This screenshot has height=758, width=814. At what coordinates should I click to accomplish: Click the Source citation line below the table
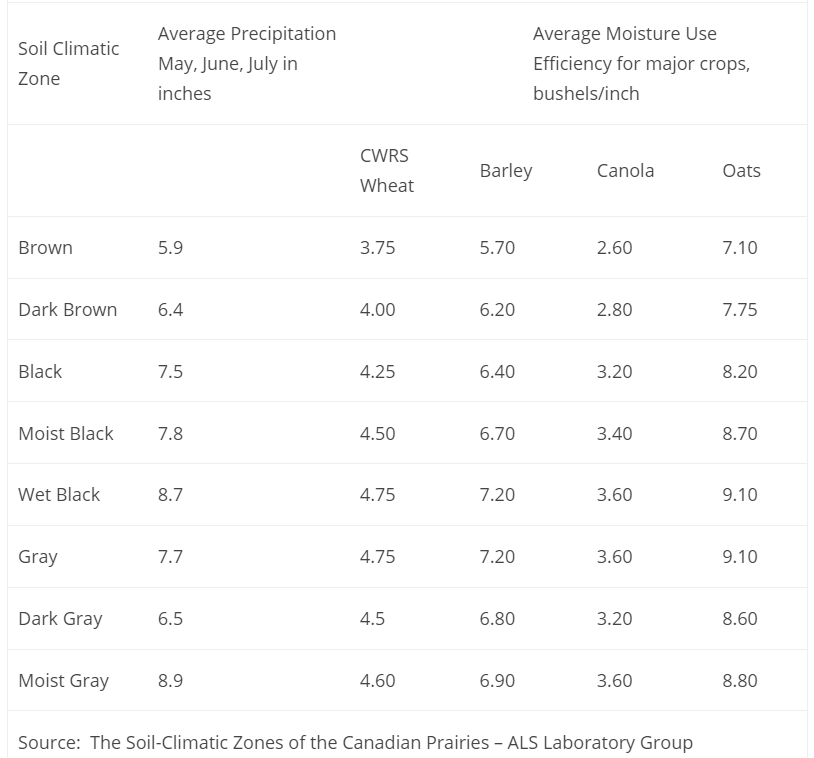tap(355, 743)
